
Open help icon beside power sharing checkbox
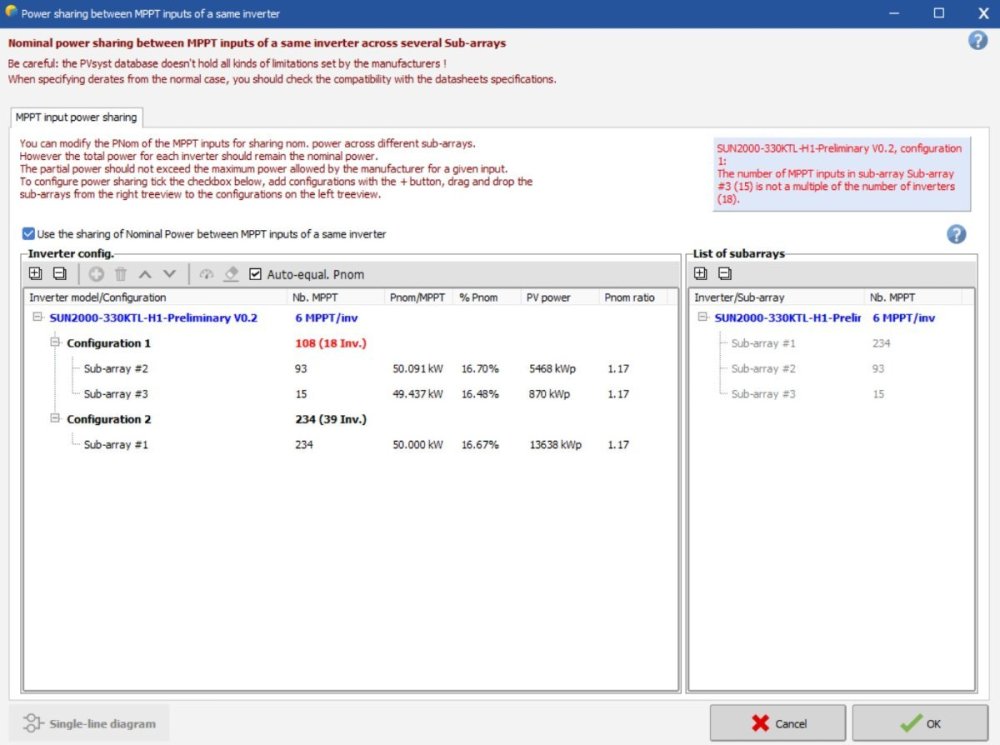956,234
